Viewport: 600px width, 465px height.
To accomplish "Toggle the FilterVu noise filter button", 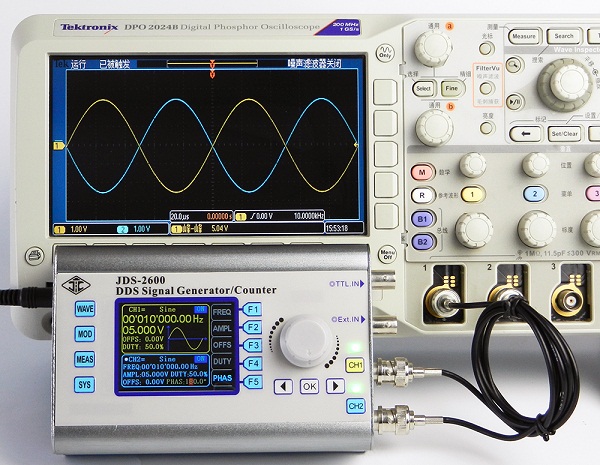I will pos(486,88).
